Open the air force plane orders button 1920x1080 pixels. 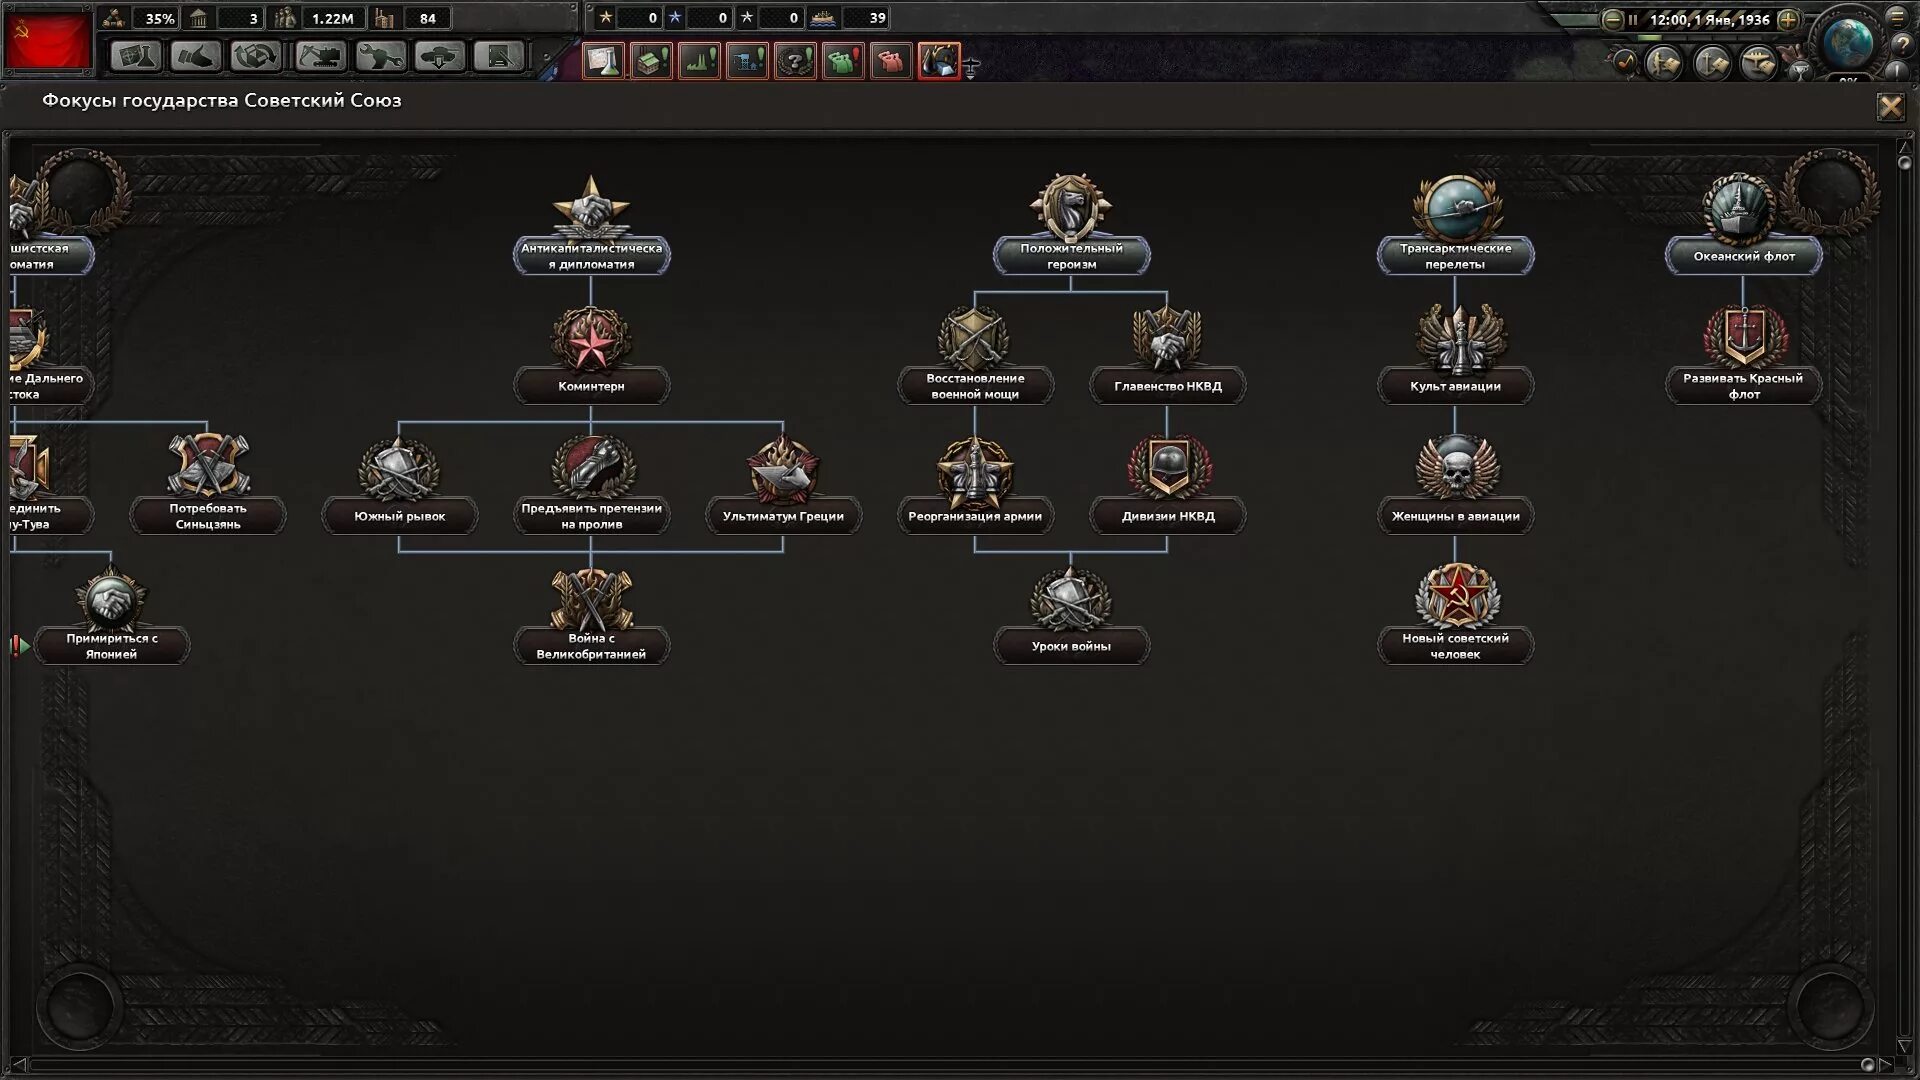tap(1758, 64)
